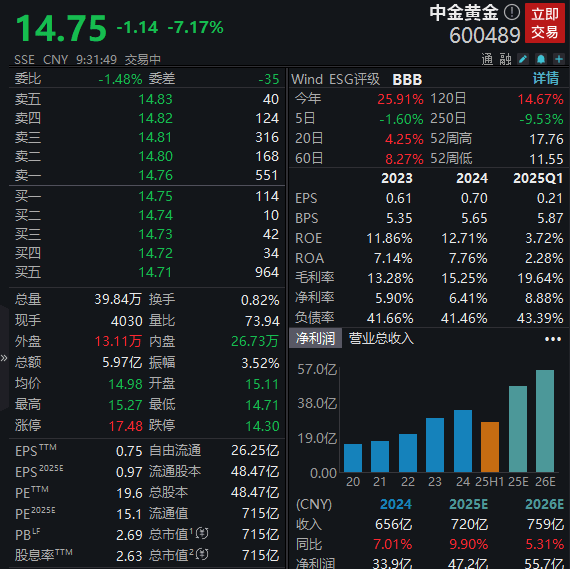Switch to the 净利润 tab
Image resolution: width=570 pixels, height=569 pixels.
point(315,338)
